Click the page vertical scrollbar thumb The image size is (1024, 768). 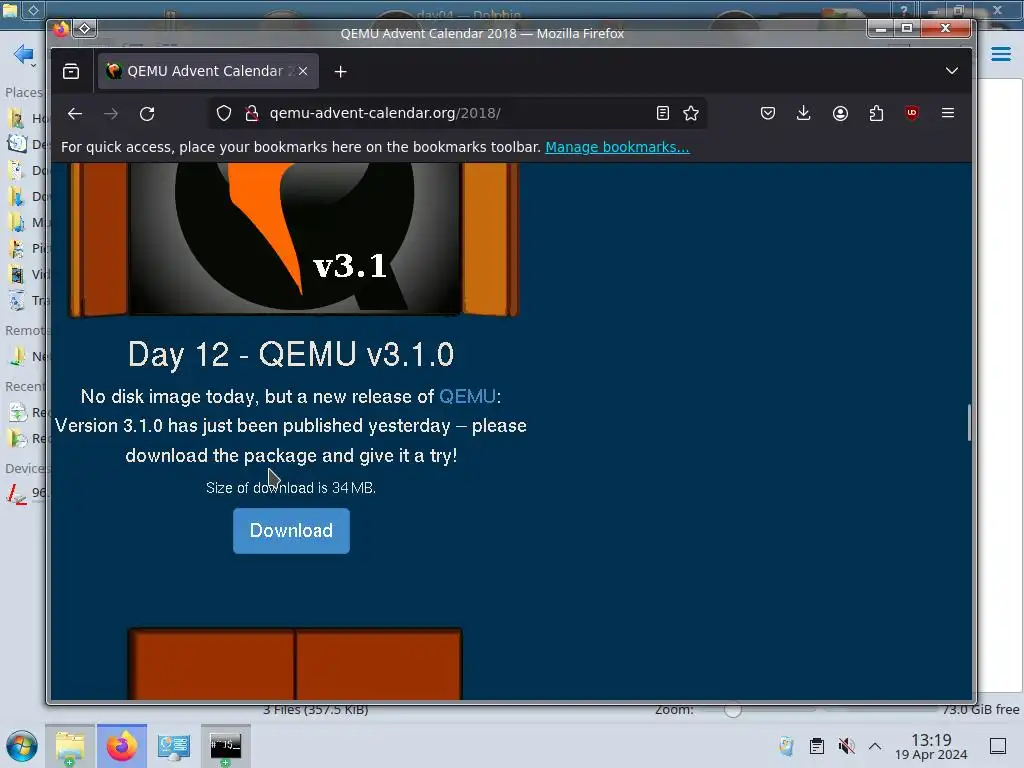click(969, 423)
